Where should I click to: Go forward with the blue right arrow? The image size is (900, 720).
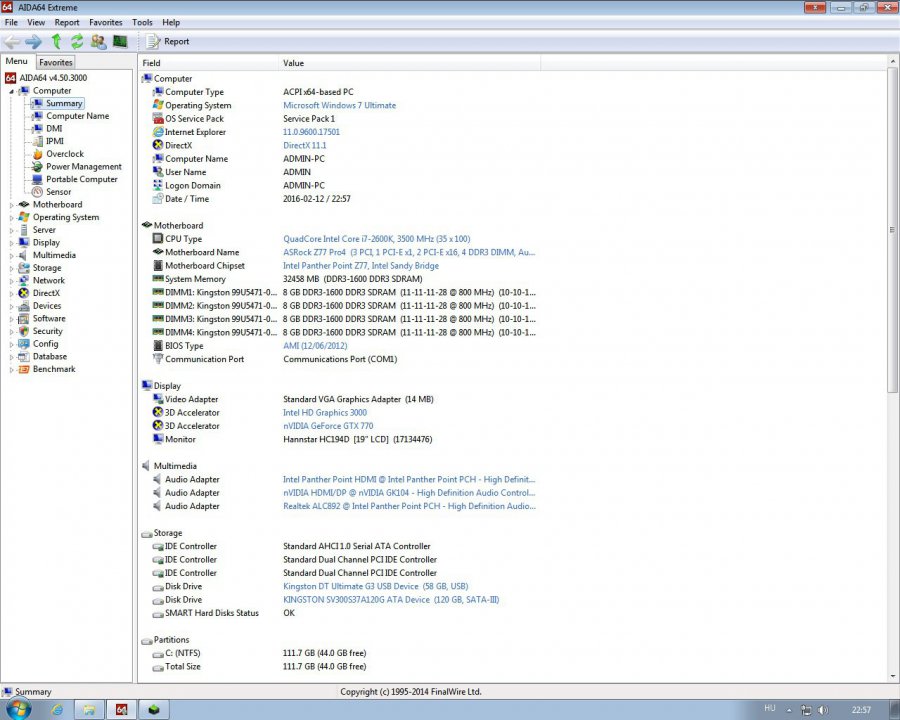(33, 41)
